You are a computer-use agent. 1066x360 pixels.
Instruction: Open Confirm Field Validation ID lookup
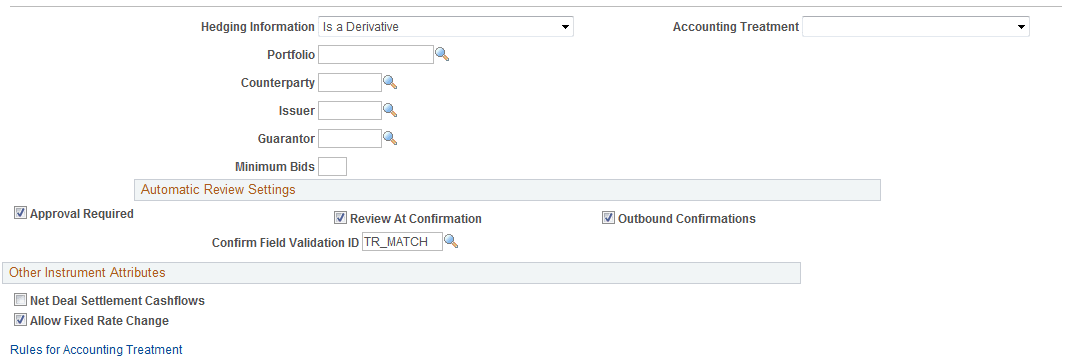(451, 241)
